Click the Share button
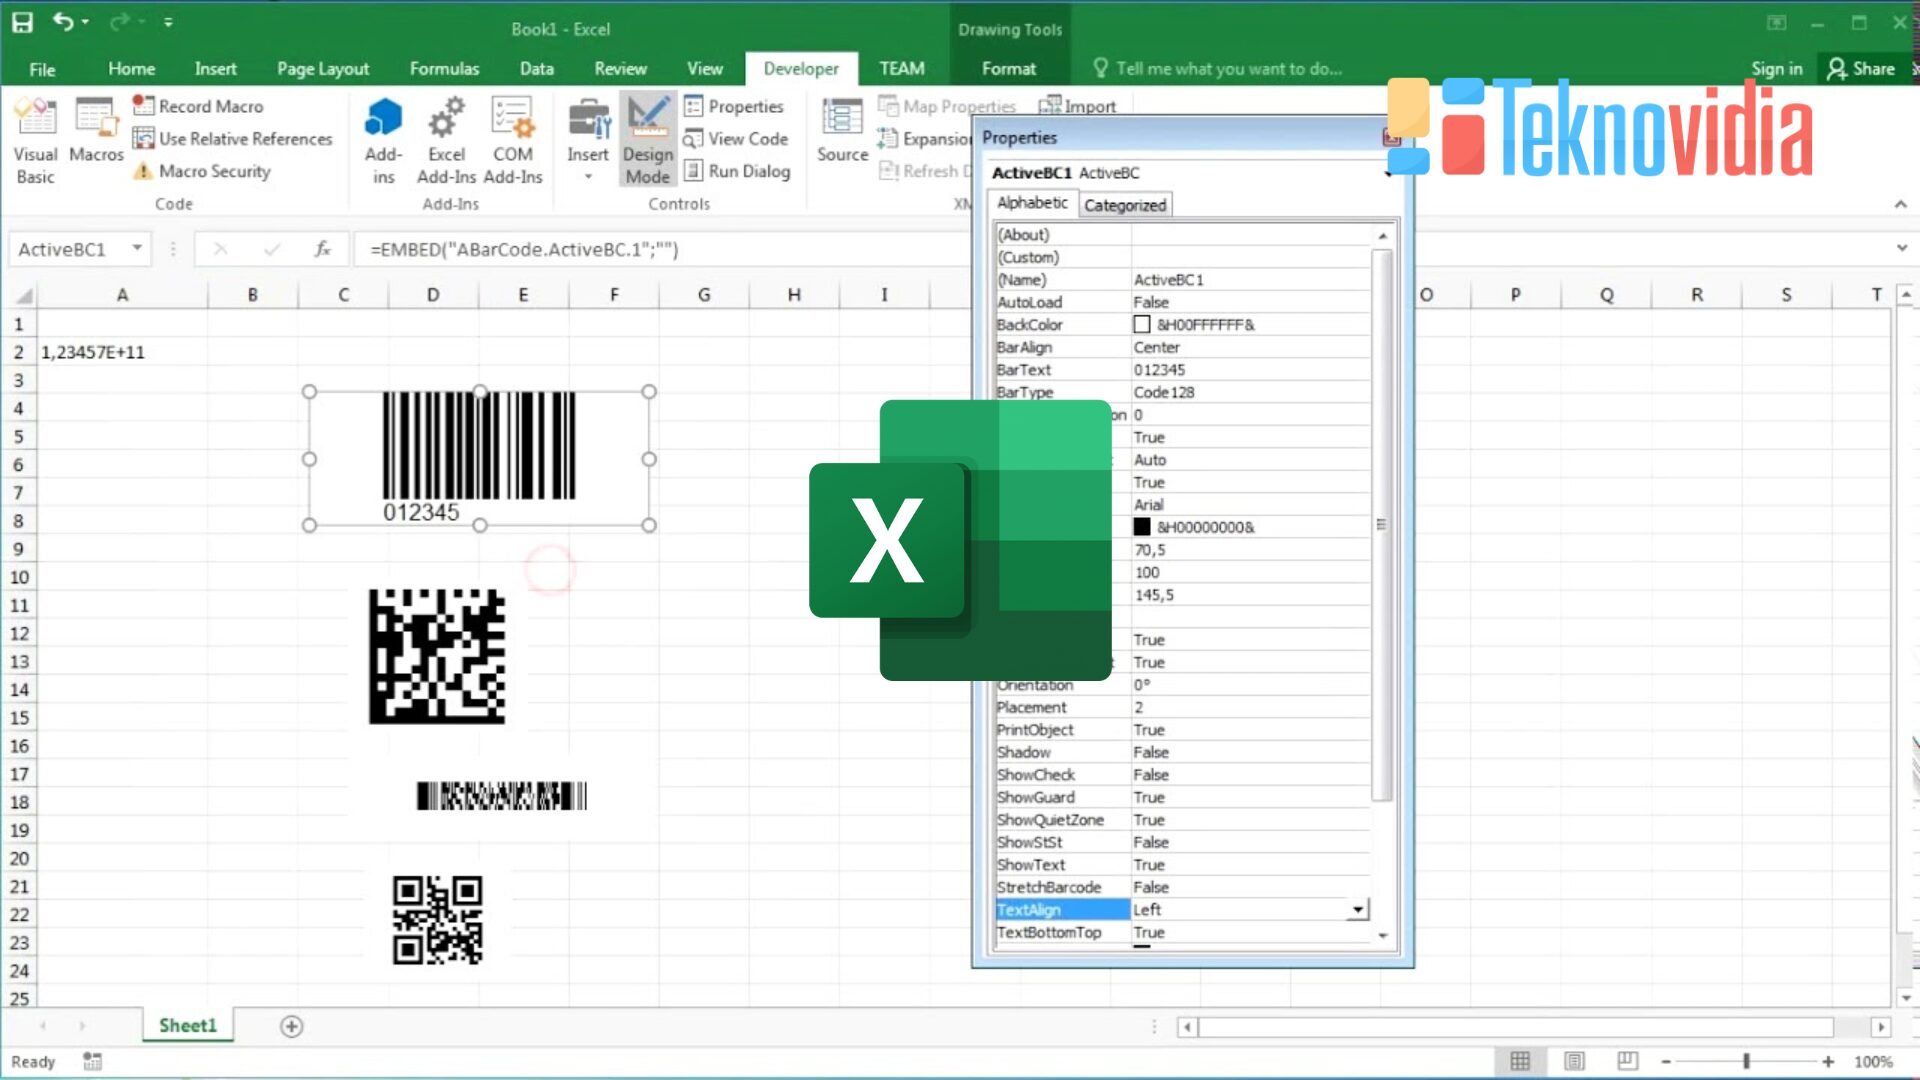The height and width of the screenshot is (1080, 1920). tap(1864, 68)
